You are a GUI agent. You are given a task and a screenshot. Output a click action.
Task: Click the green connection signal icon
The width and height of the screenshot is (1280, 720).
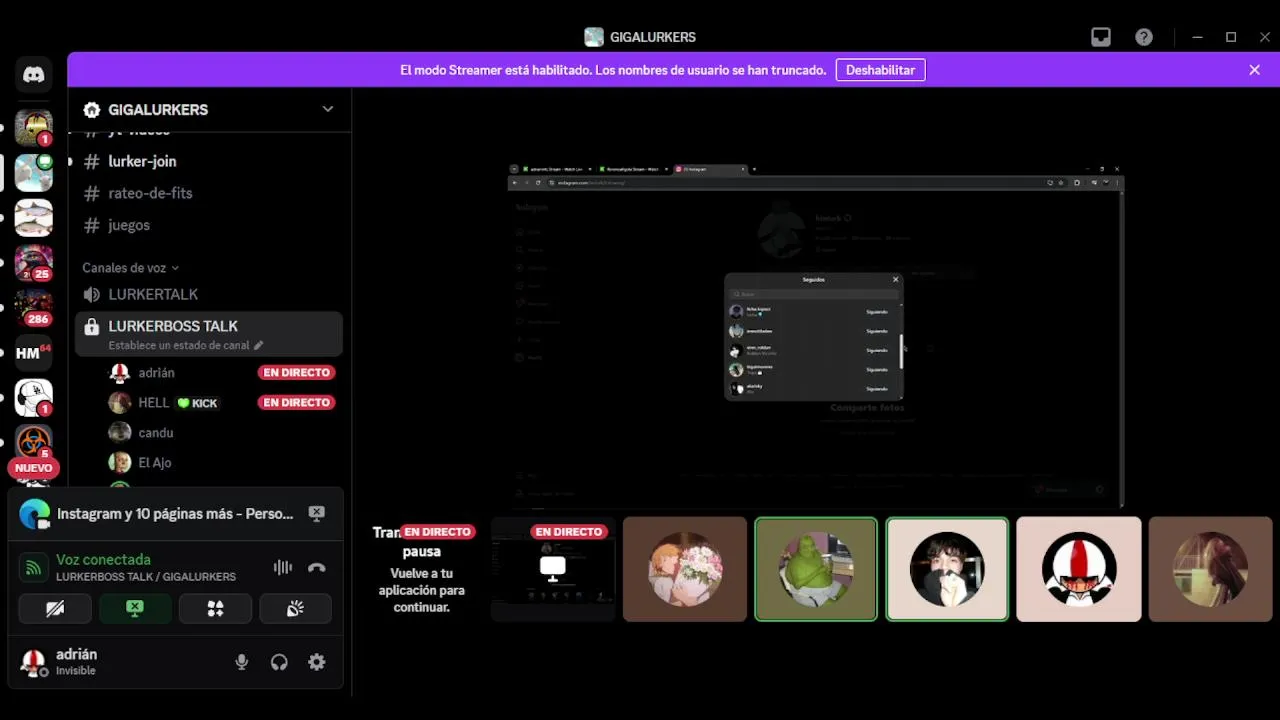[34, 568]
